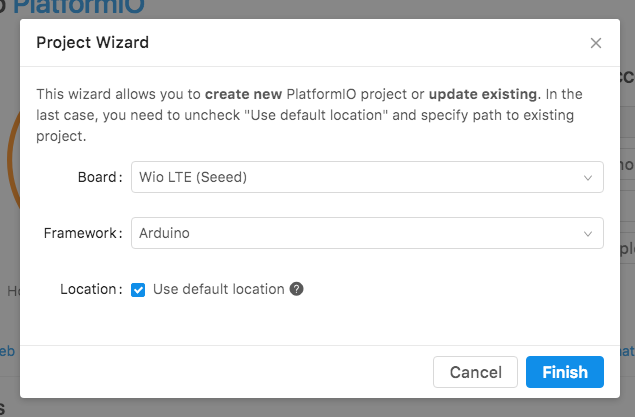Screen dimensions: 635x417
Task: Click the Framework field label
Action: [82, 233]
